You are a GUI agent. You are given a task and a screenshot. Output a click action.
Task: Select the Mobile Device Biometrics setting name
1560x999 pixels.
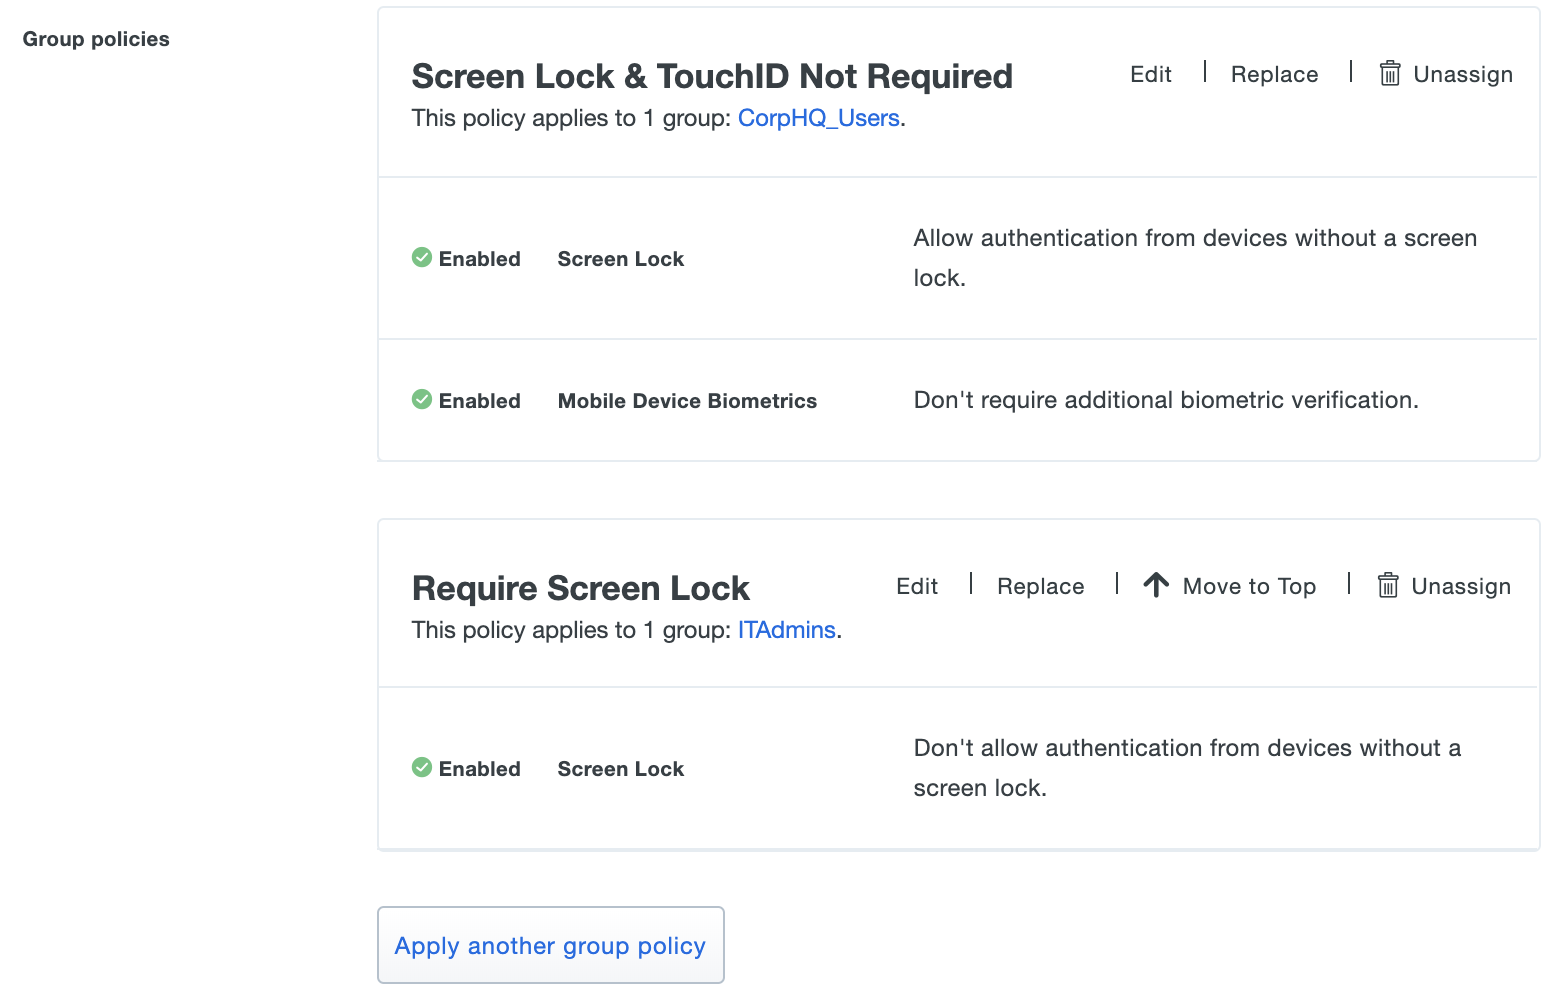(x=687, y=401)
